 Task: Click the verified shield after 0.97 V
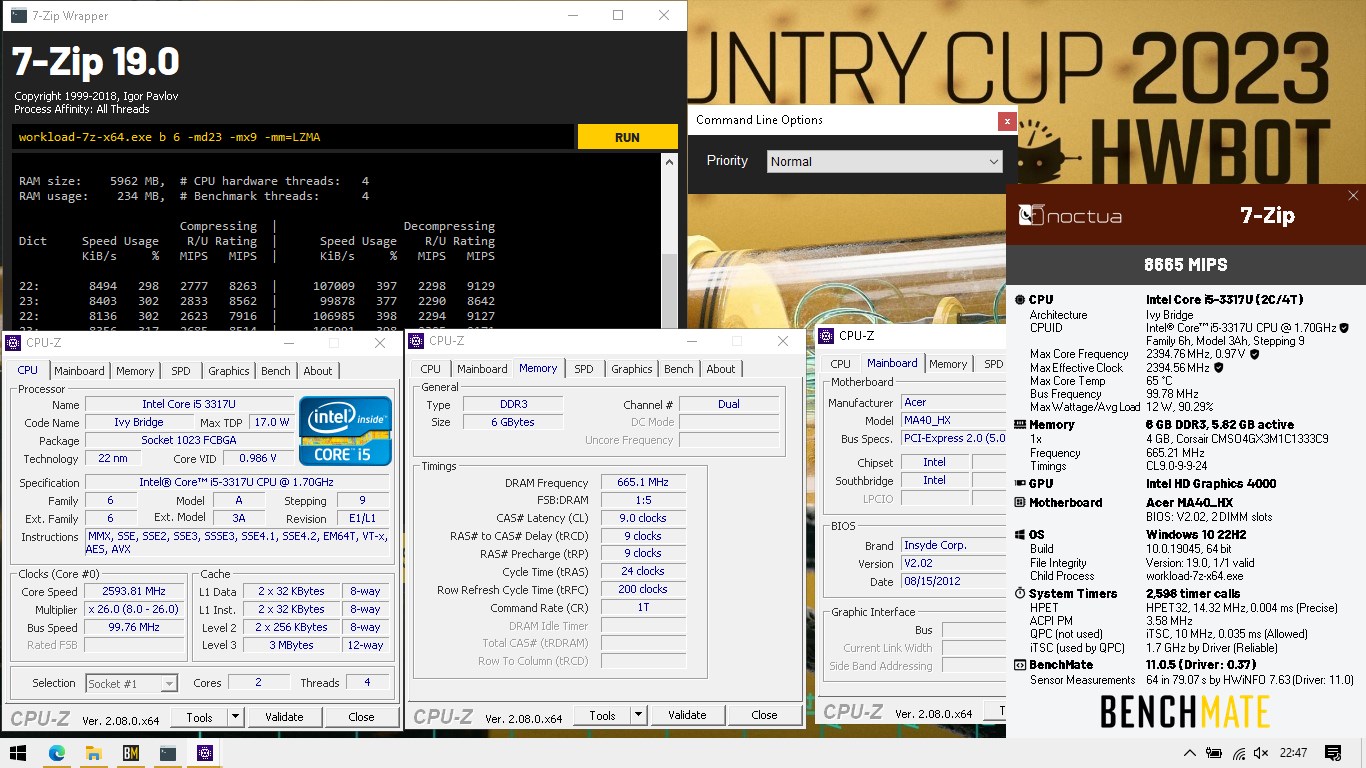pyautogui.click(x=1254, y=354)
